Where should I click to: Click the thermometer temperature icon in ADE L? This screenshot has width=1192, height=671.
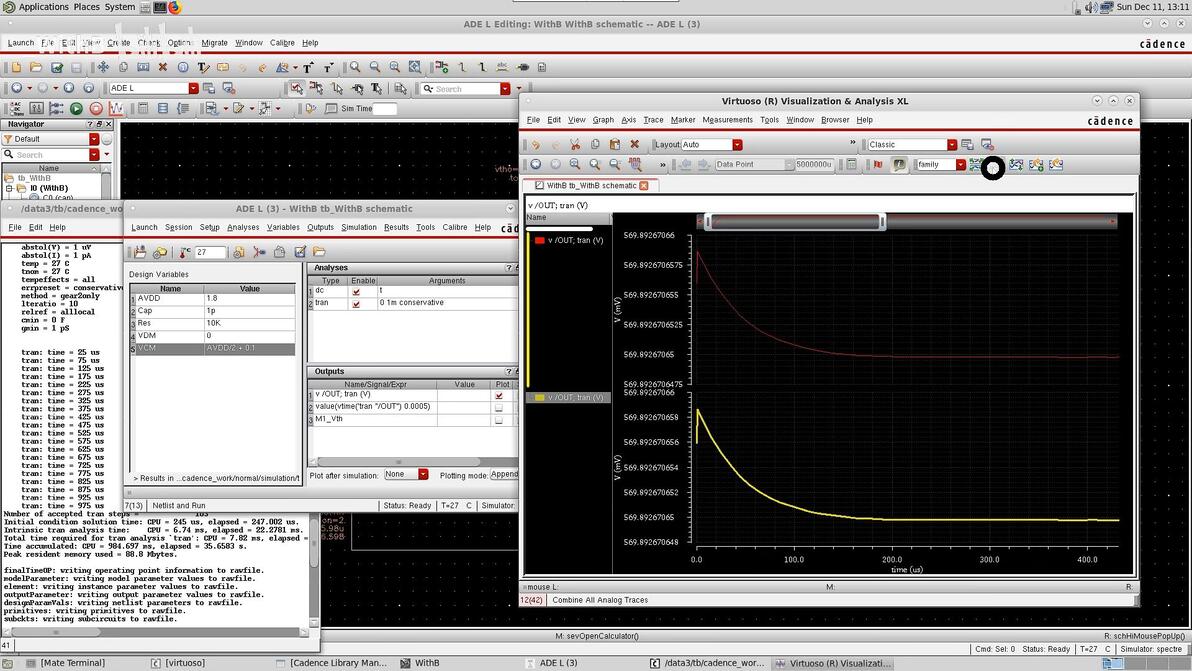pyautogui.click(x=185, y=252)
